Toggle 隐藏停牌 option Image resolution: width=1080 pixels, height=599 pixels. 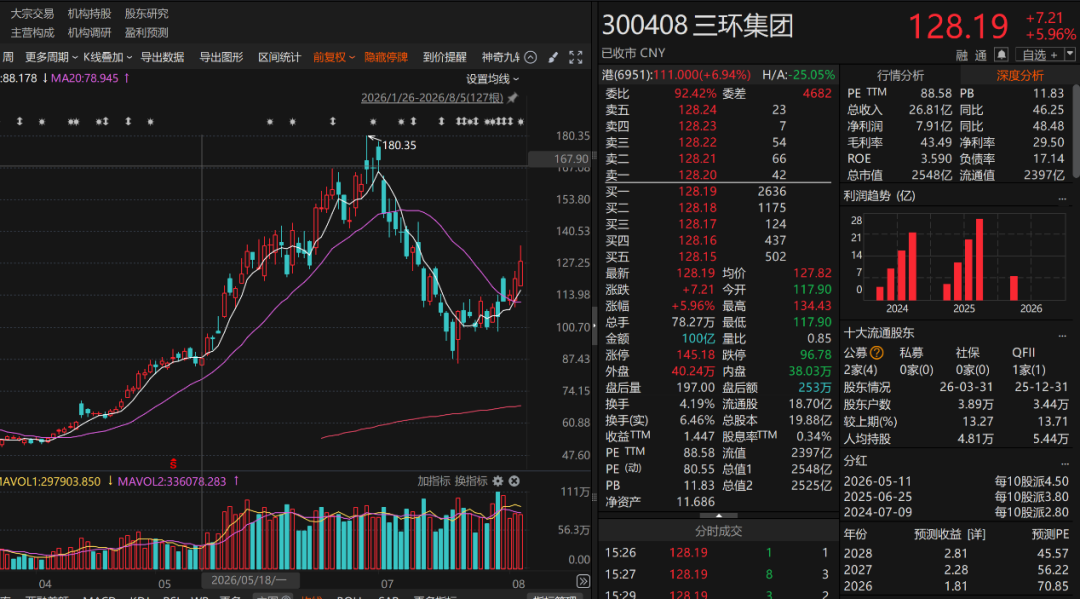coord(386,57)
